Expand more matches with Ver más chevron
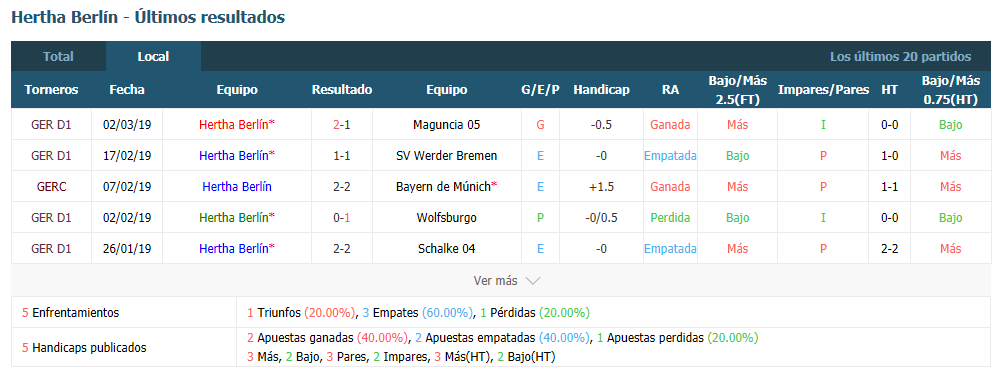Image resolution: width=998 pixels, height=372 pixels. (533, 281)
